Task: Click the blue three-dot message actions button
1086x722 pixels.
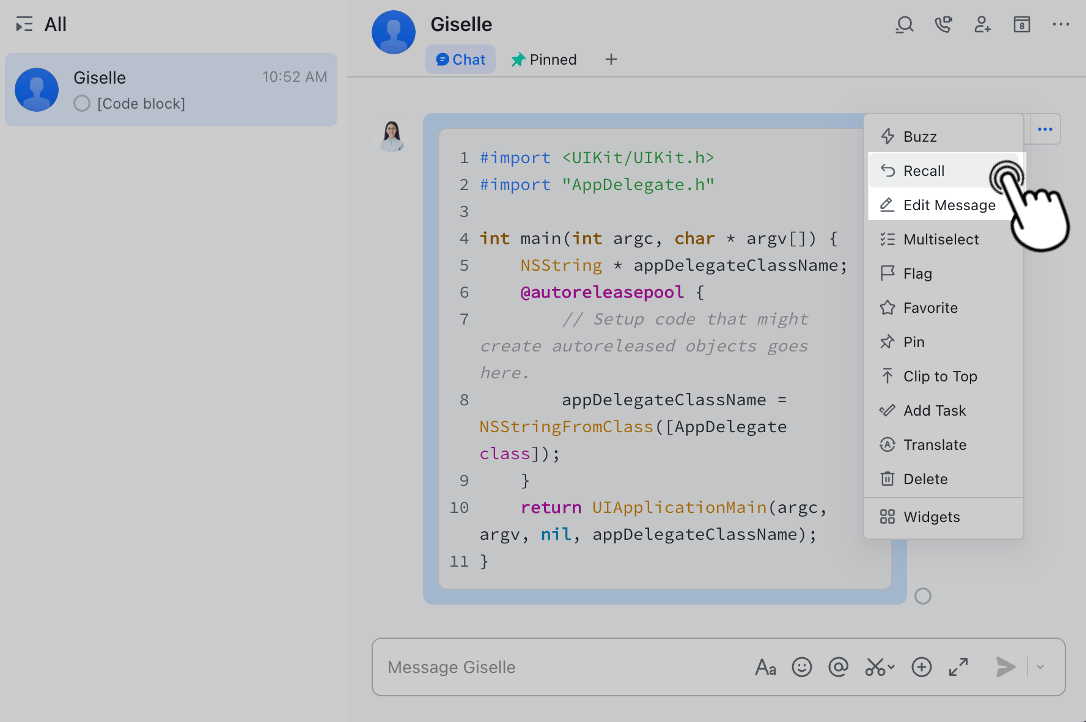Action: 1044,129
